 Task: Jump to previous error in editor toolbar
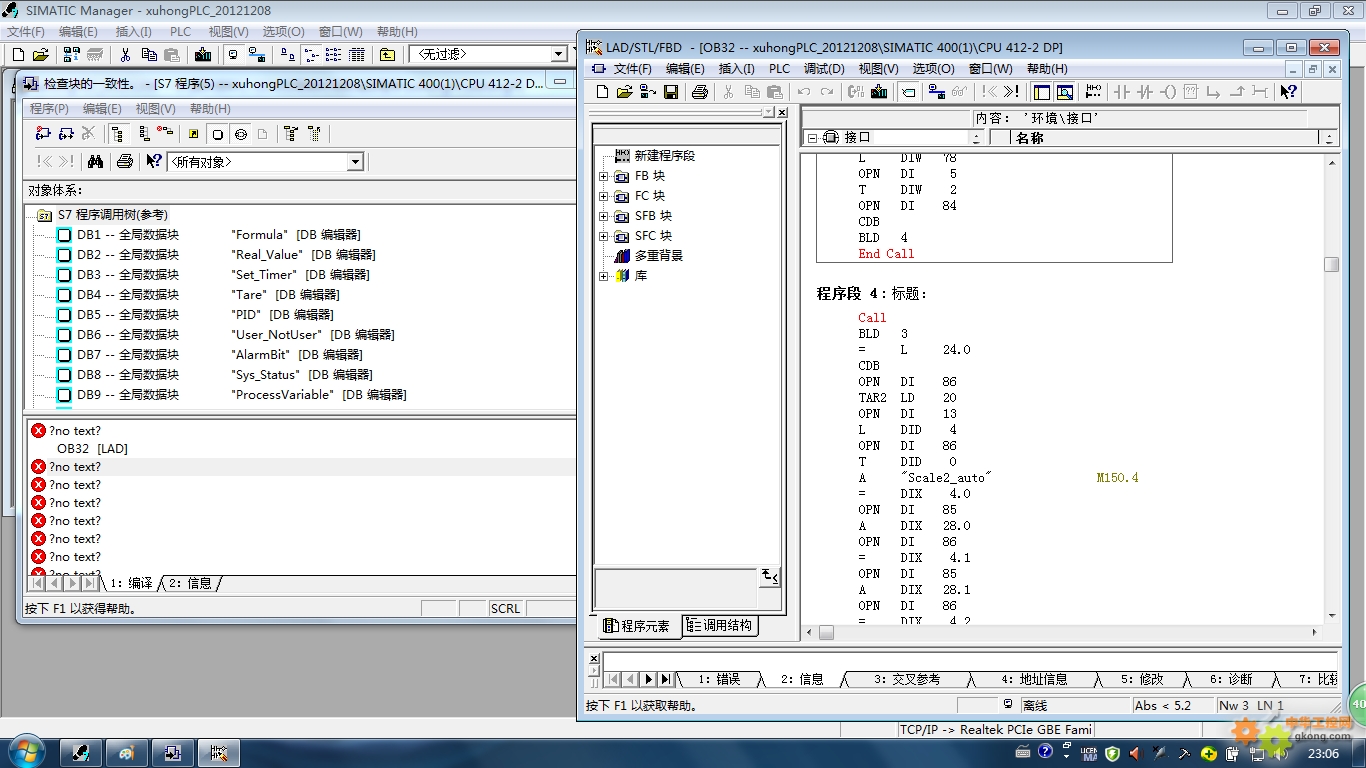tap(989, 92)
